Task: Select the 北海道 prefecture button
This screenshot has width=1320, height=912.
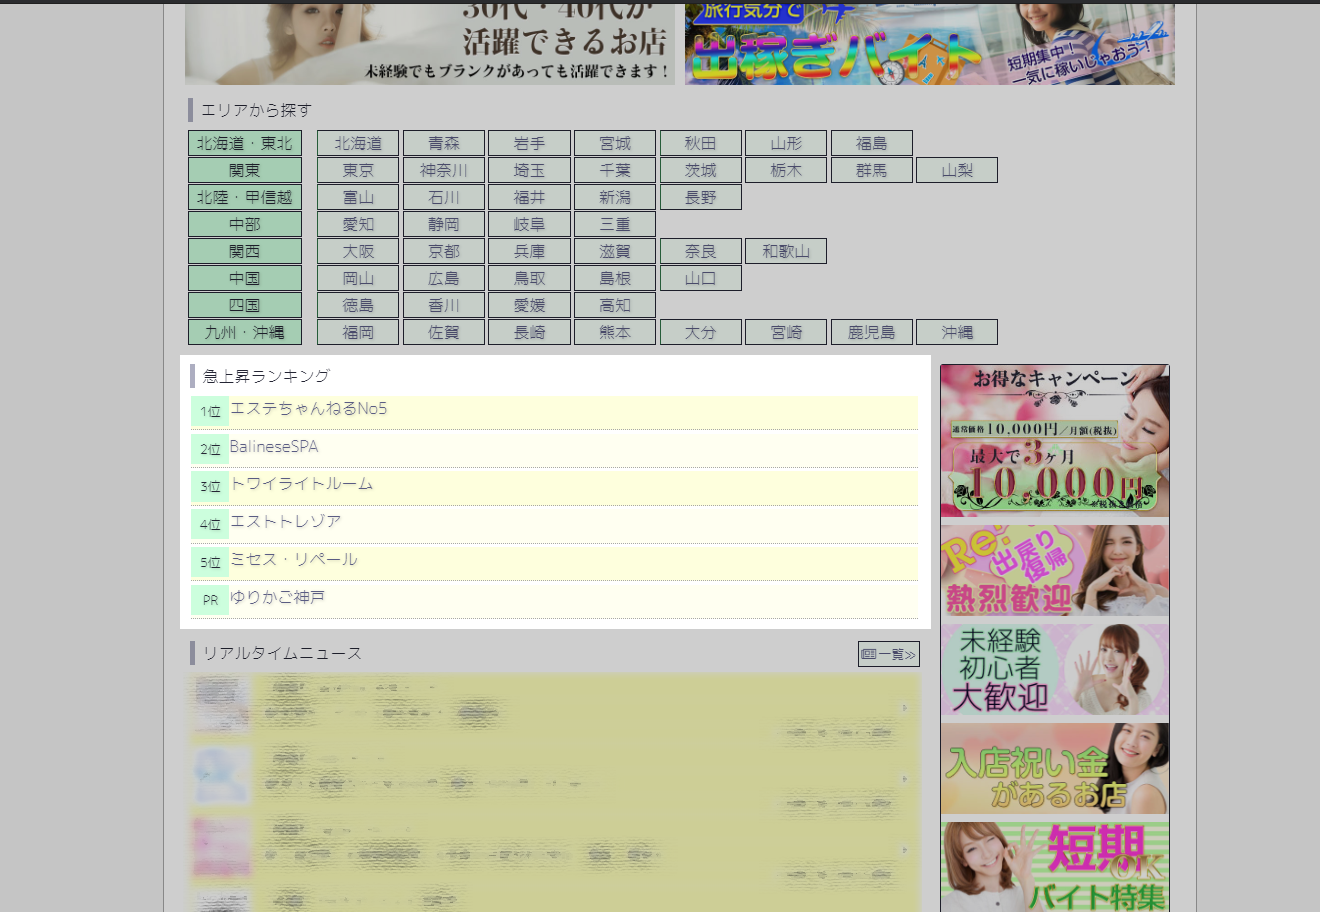Action: [x=358, y=142]
